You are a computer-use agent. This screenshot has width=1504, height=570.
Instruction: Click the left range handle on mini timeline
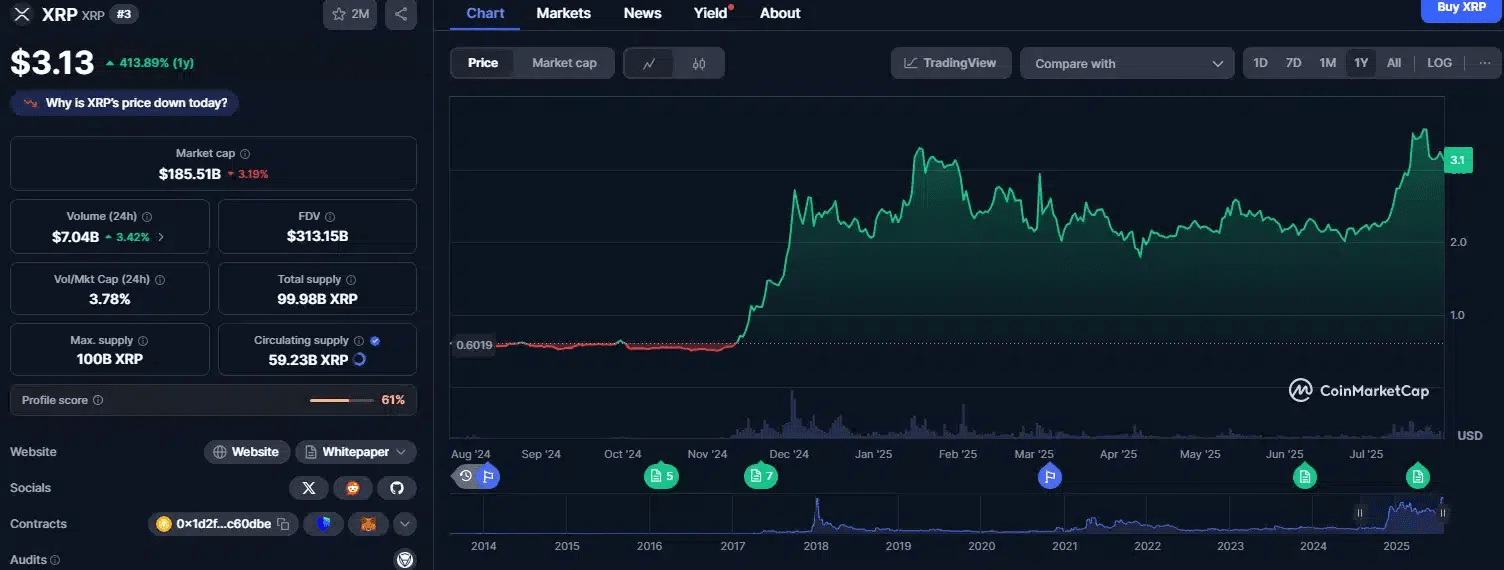click(x=1359, y=513)
